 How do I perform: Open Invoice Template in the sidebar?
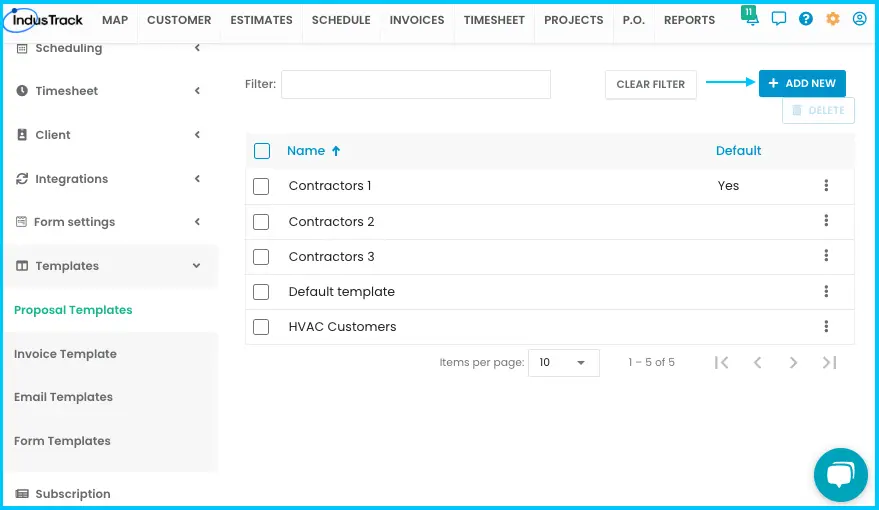pos(65,354)
